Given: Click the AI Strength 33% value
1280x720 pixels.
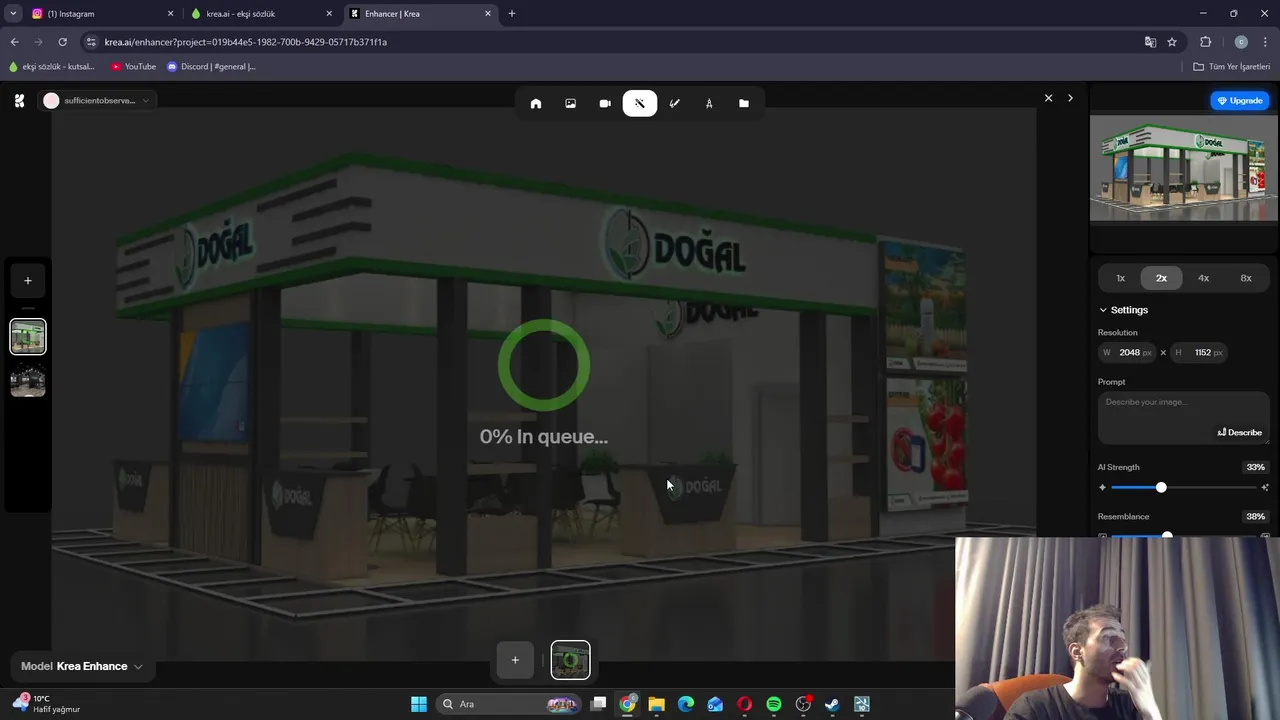Looking at the screenshot, I should tap(1256, 467).
